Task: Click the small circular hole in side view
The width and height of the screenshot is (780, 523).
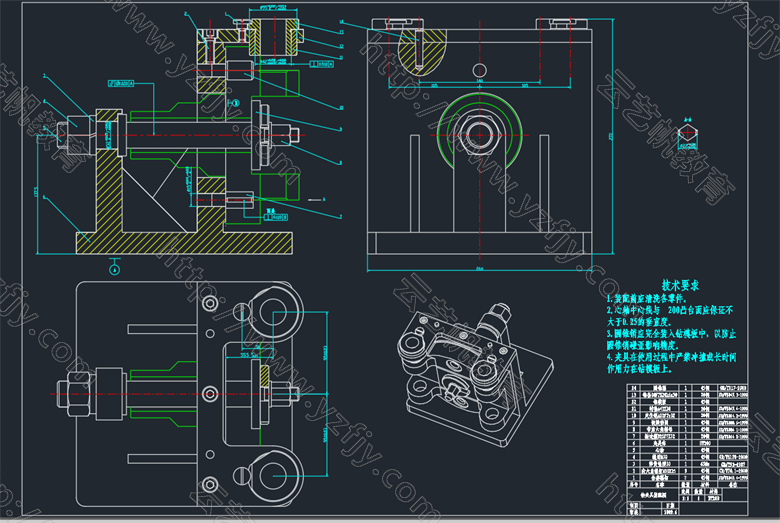Action: (480, 70)
